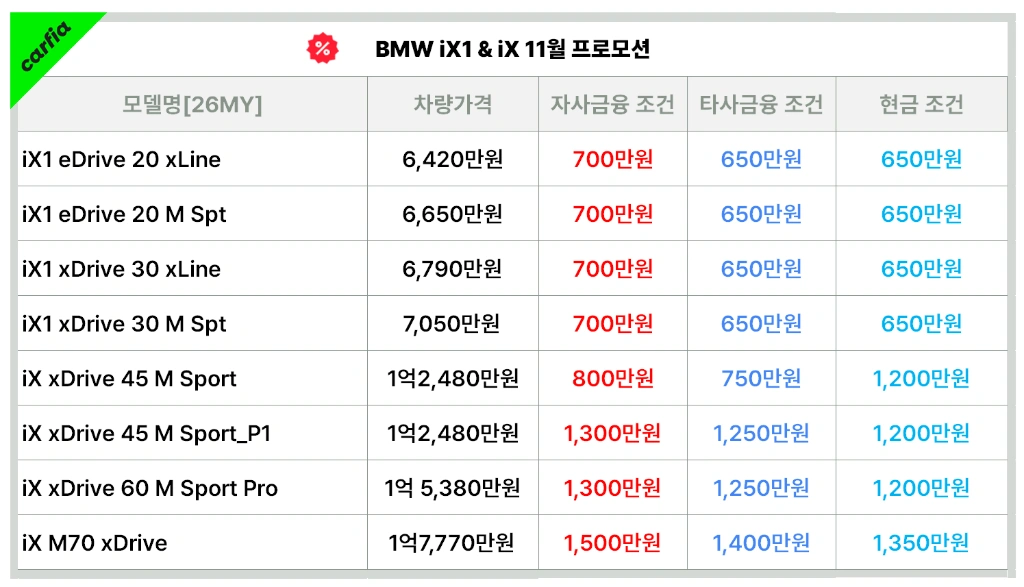The height and width of the screenshot is (587, 1024).
Task: Click the 모델명[26MY] column header
Action: pos(192,104)
